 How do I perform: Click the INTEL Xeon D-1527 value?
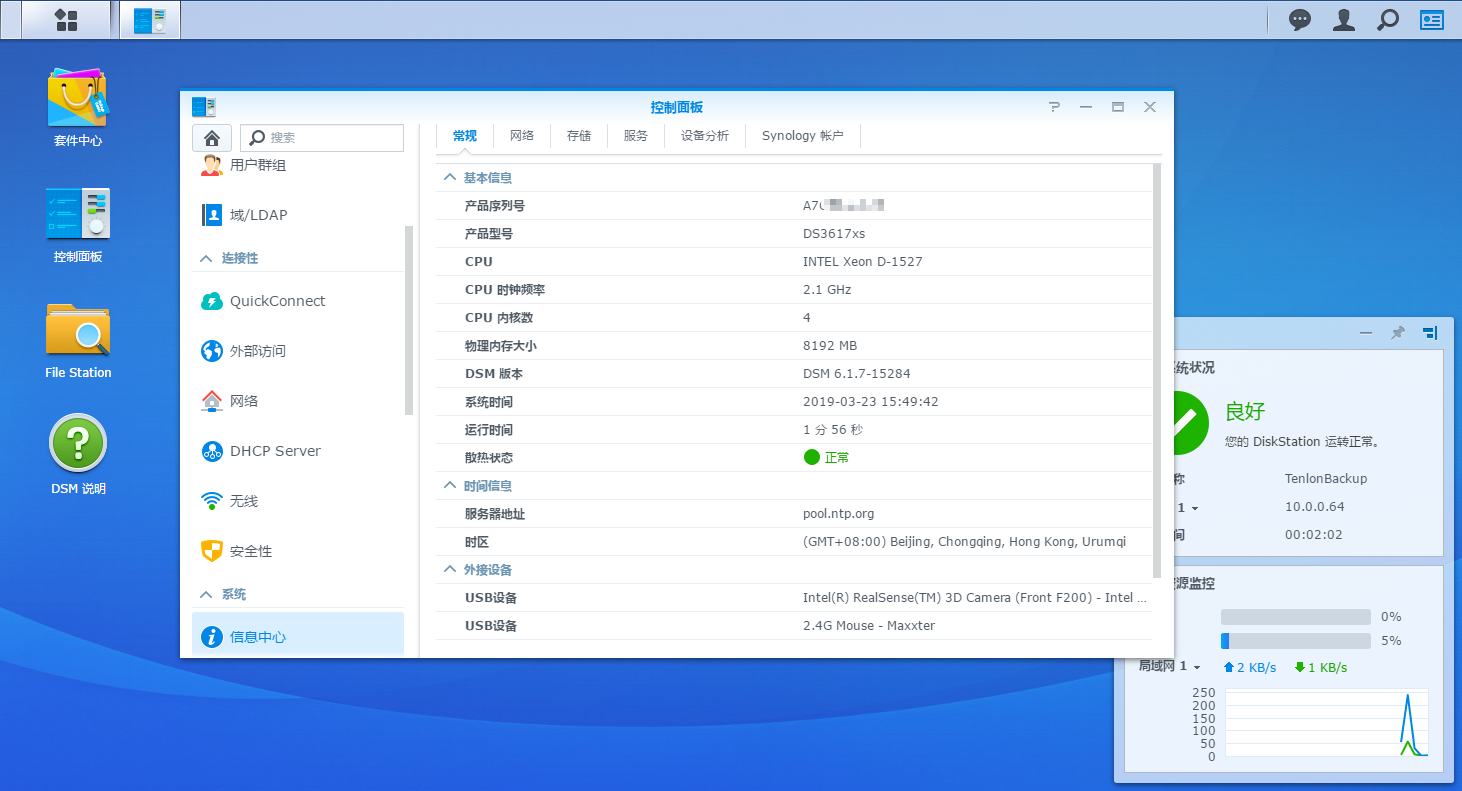pyautogui.click(x=863, y=262)
